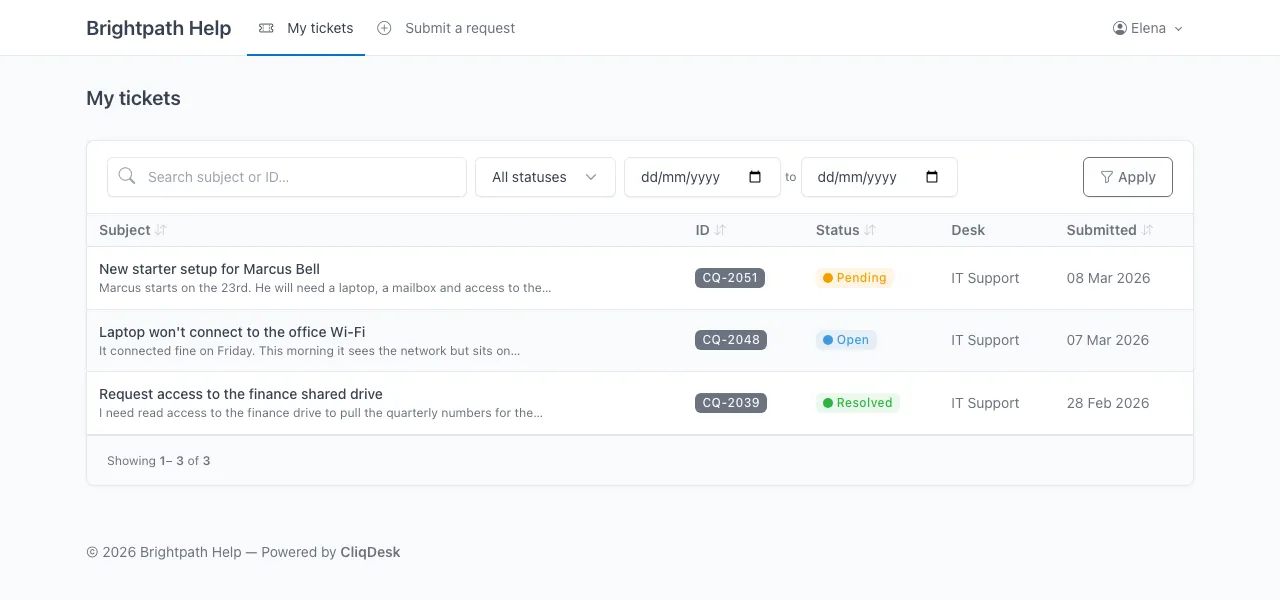This screenshot has height=600, width=1280.
Task: Click the preview text starting 'It connected fine on Friday'
Action: click(309, 351)
